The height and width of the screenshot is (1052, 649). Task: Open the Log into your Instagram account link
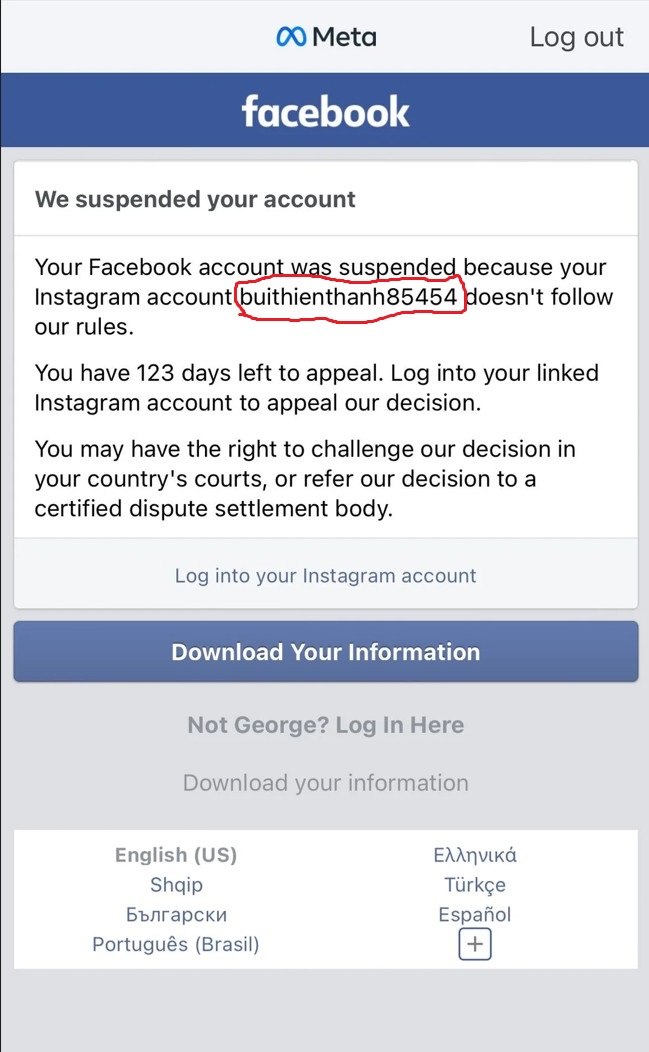point(326,576)
